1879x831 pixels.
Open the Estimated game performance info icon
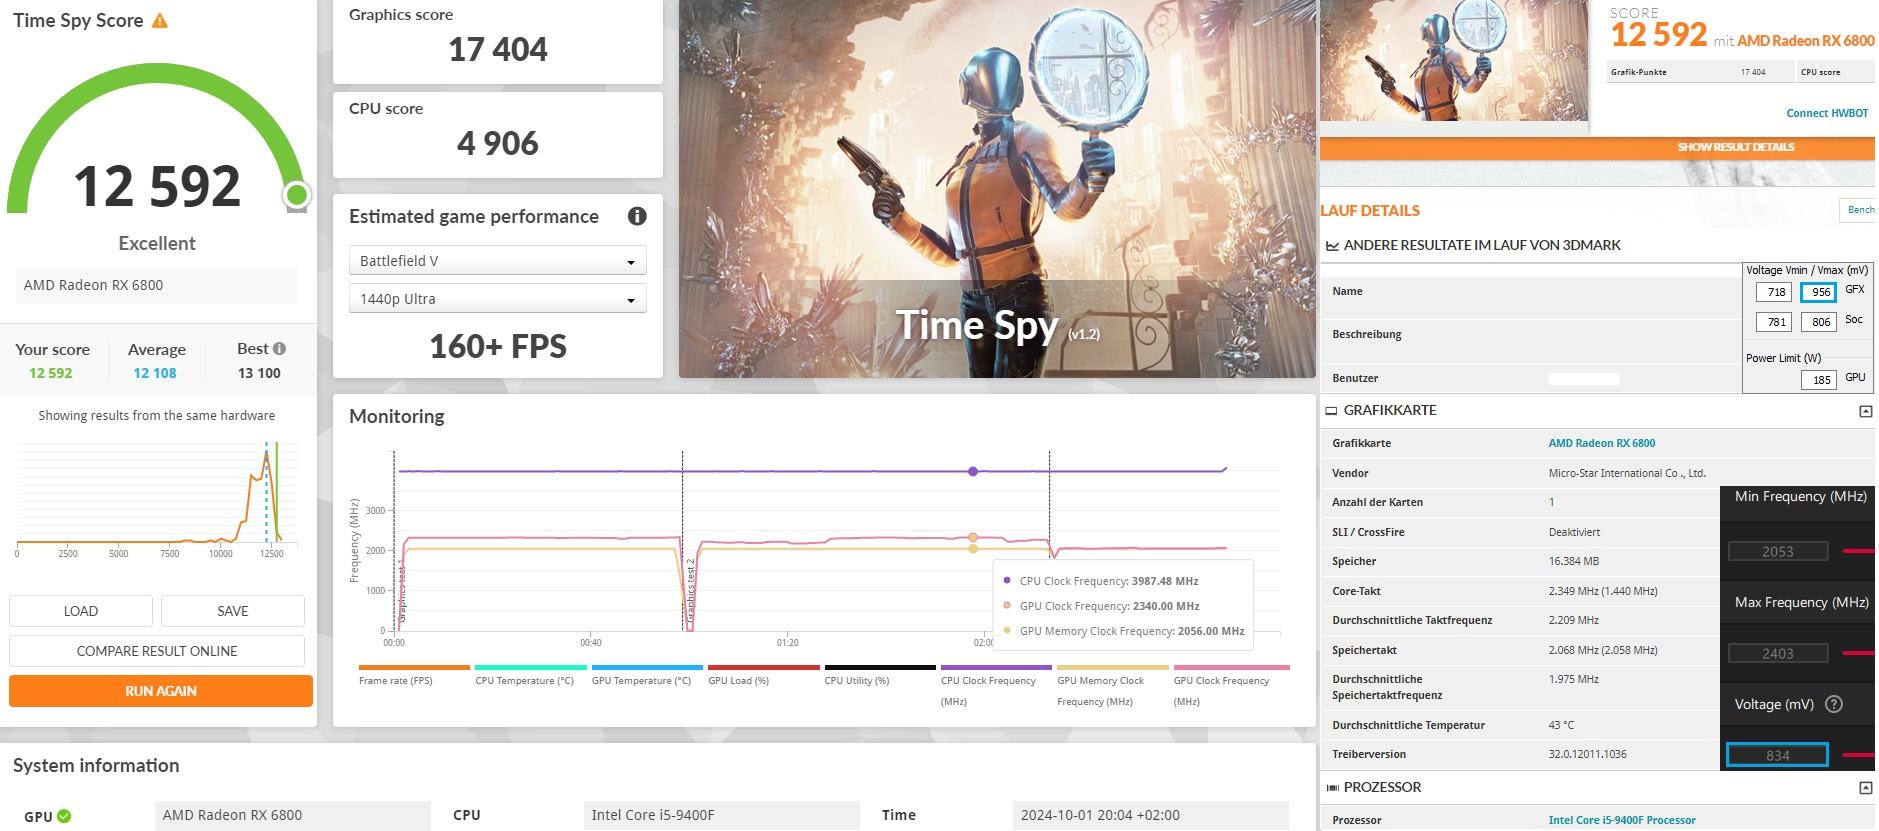(637, 216)
